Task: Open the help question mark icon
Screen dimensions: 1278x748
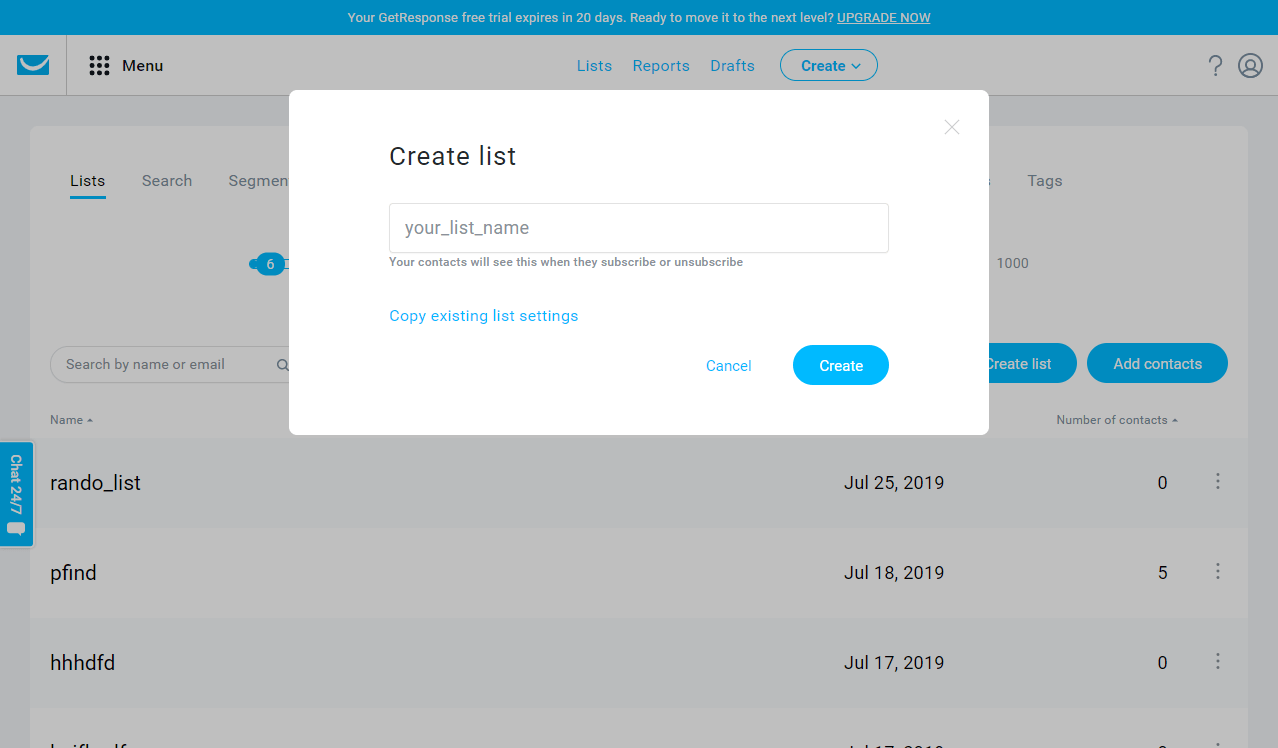Action: (1215, 66)
